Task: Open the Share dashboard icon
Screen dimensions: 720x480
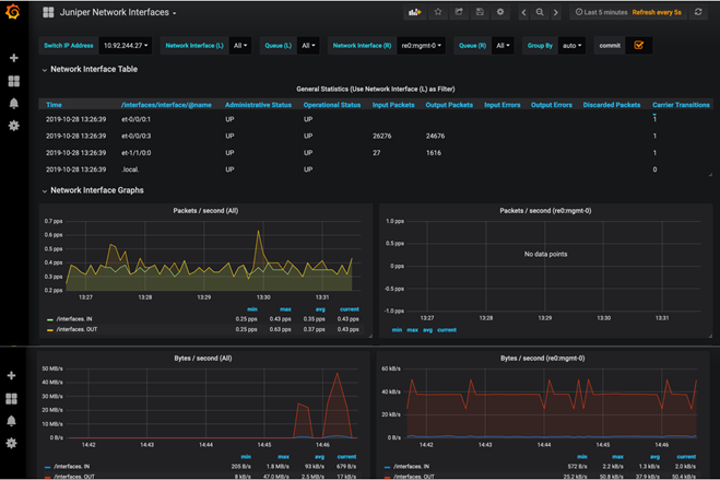Action: tap(459, 13)
